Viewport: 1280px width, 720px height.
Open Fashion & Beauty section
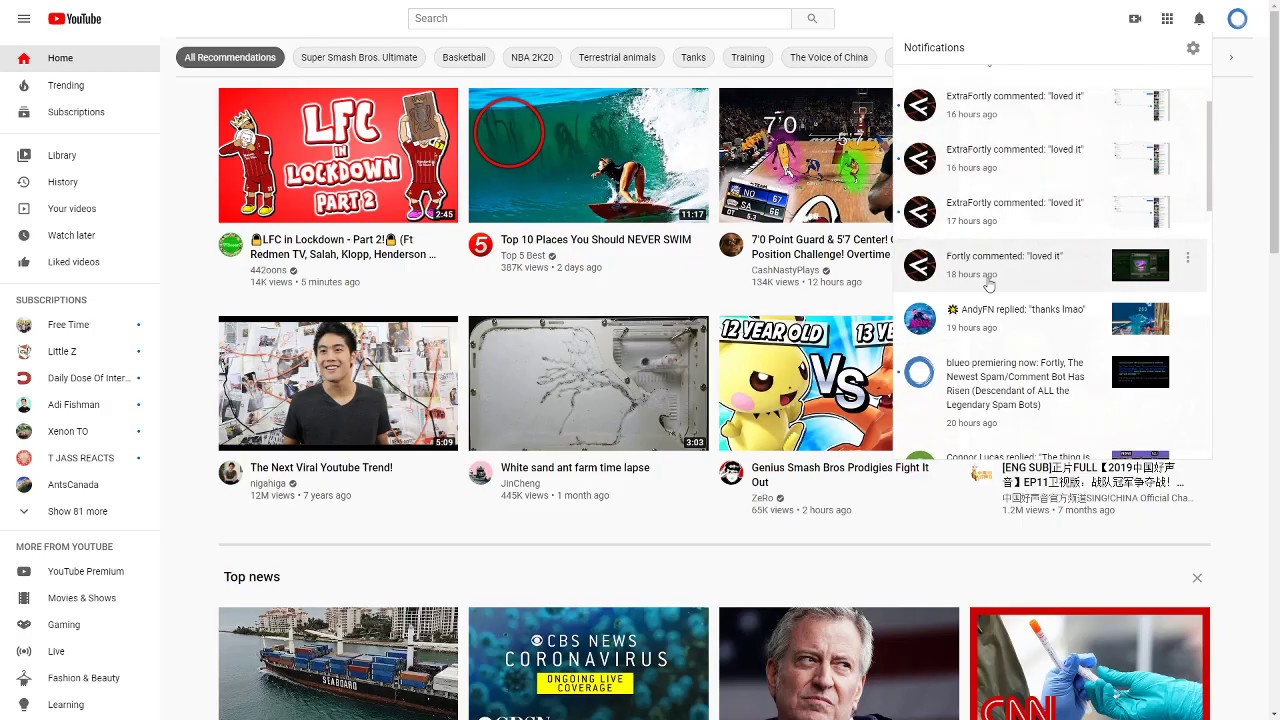[x=80, y=678]
